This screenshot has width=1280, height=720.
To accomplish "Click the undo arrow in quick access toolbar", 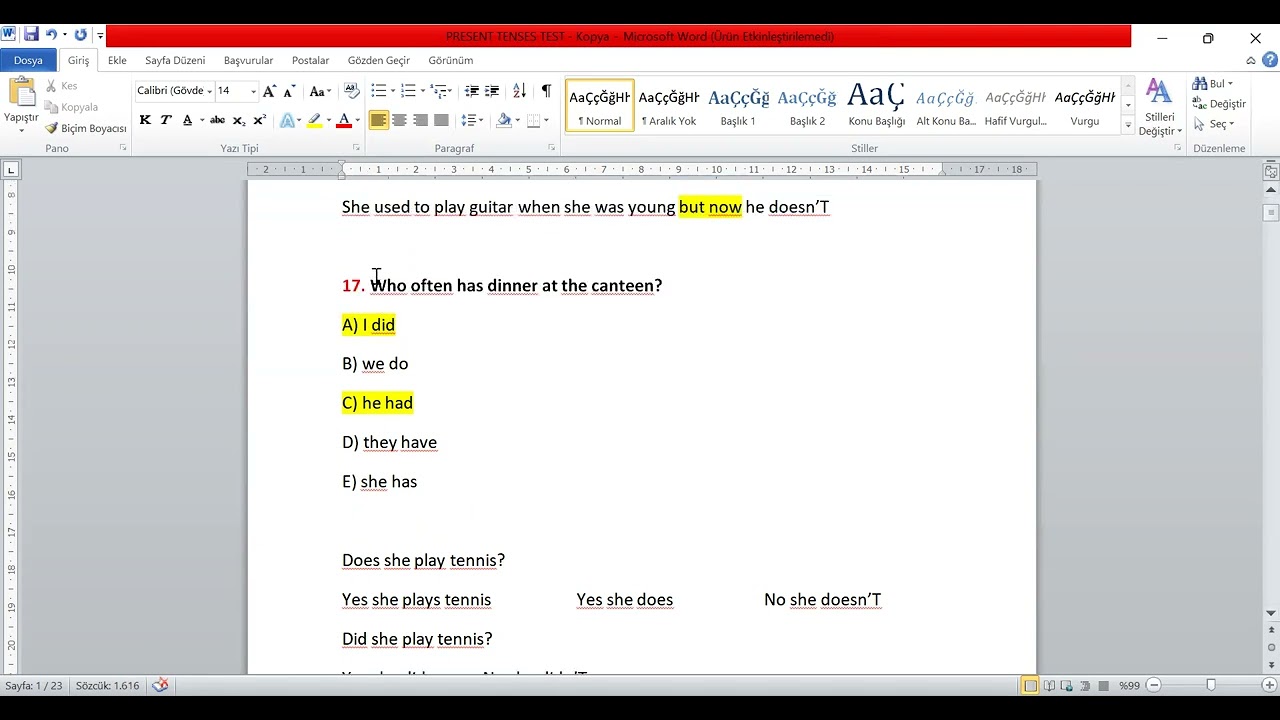I will pos(51,35).
